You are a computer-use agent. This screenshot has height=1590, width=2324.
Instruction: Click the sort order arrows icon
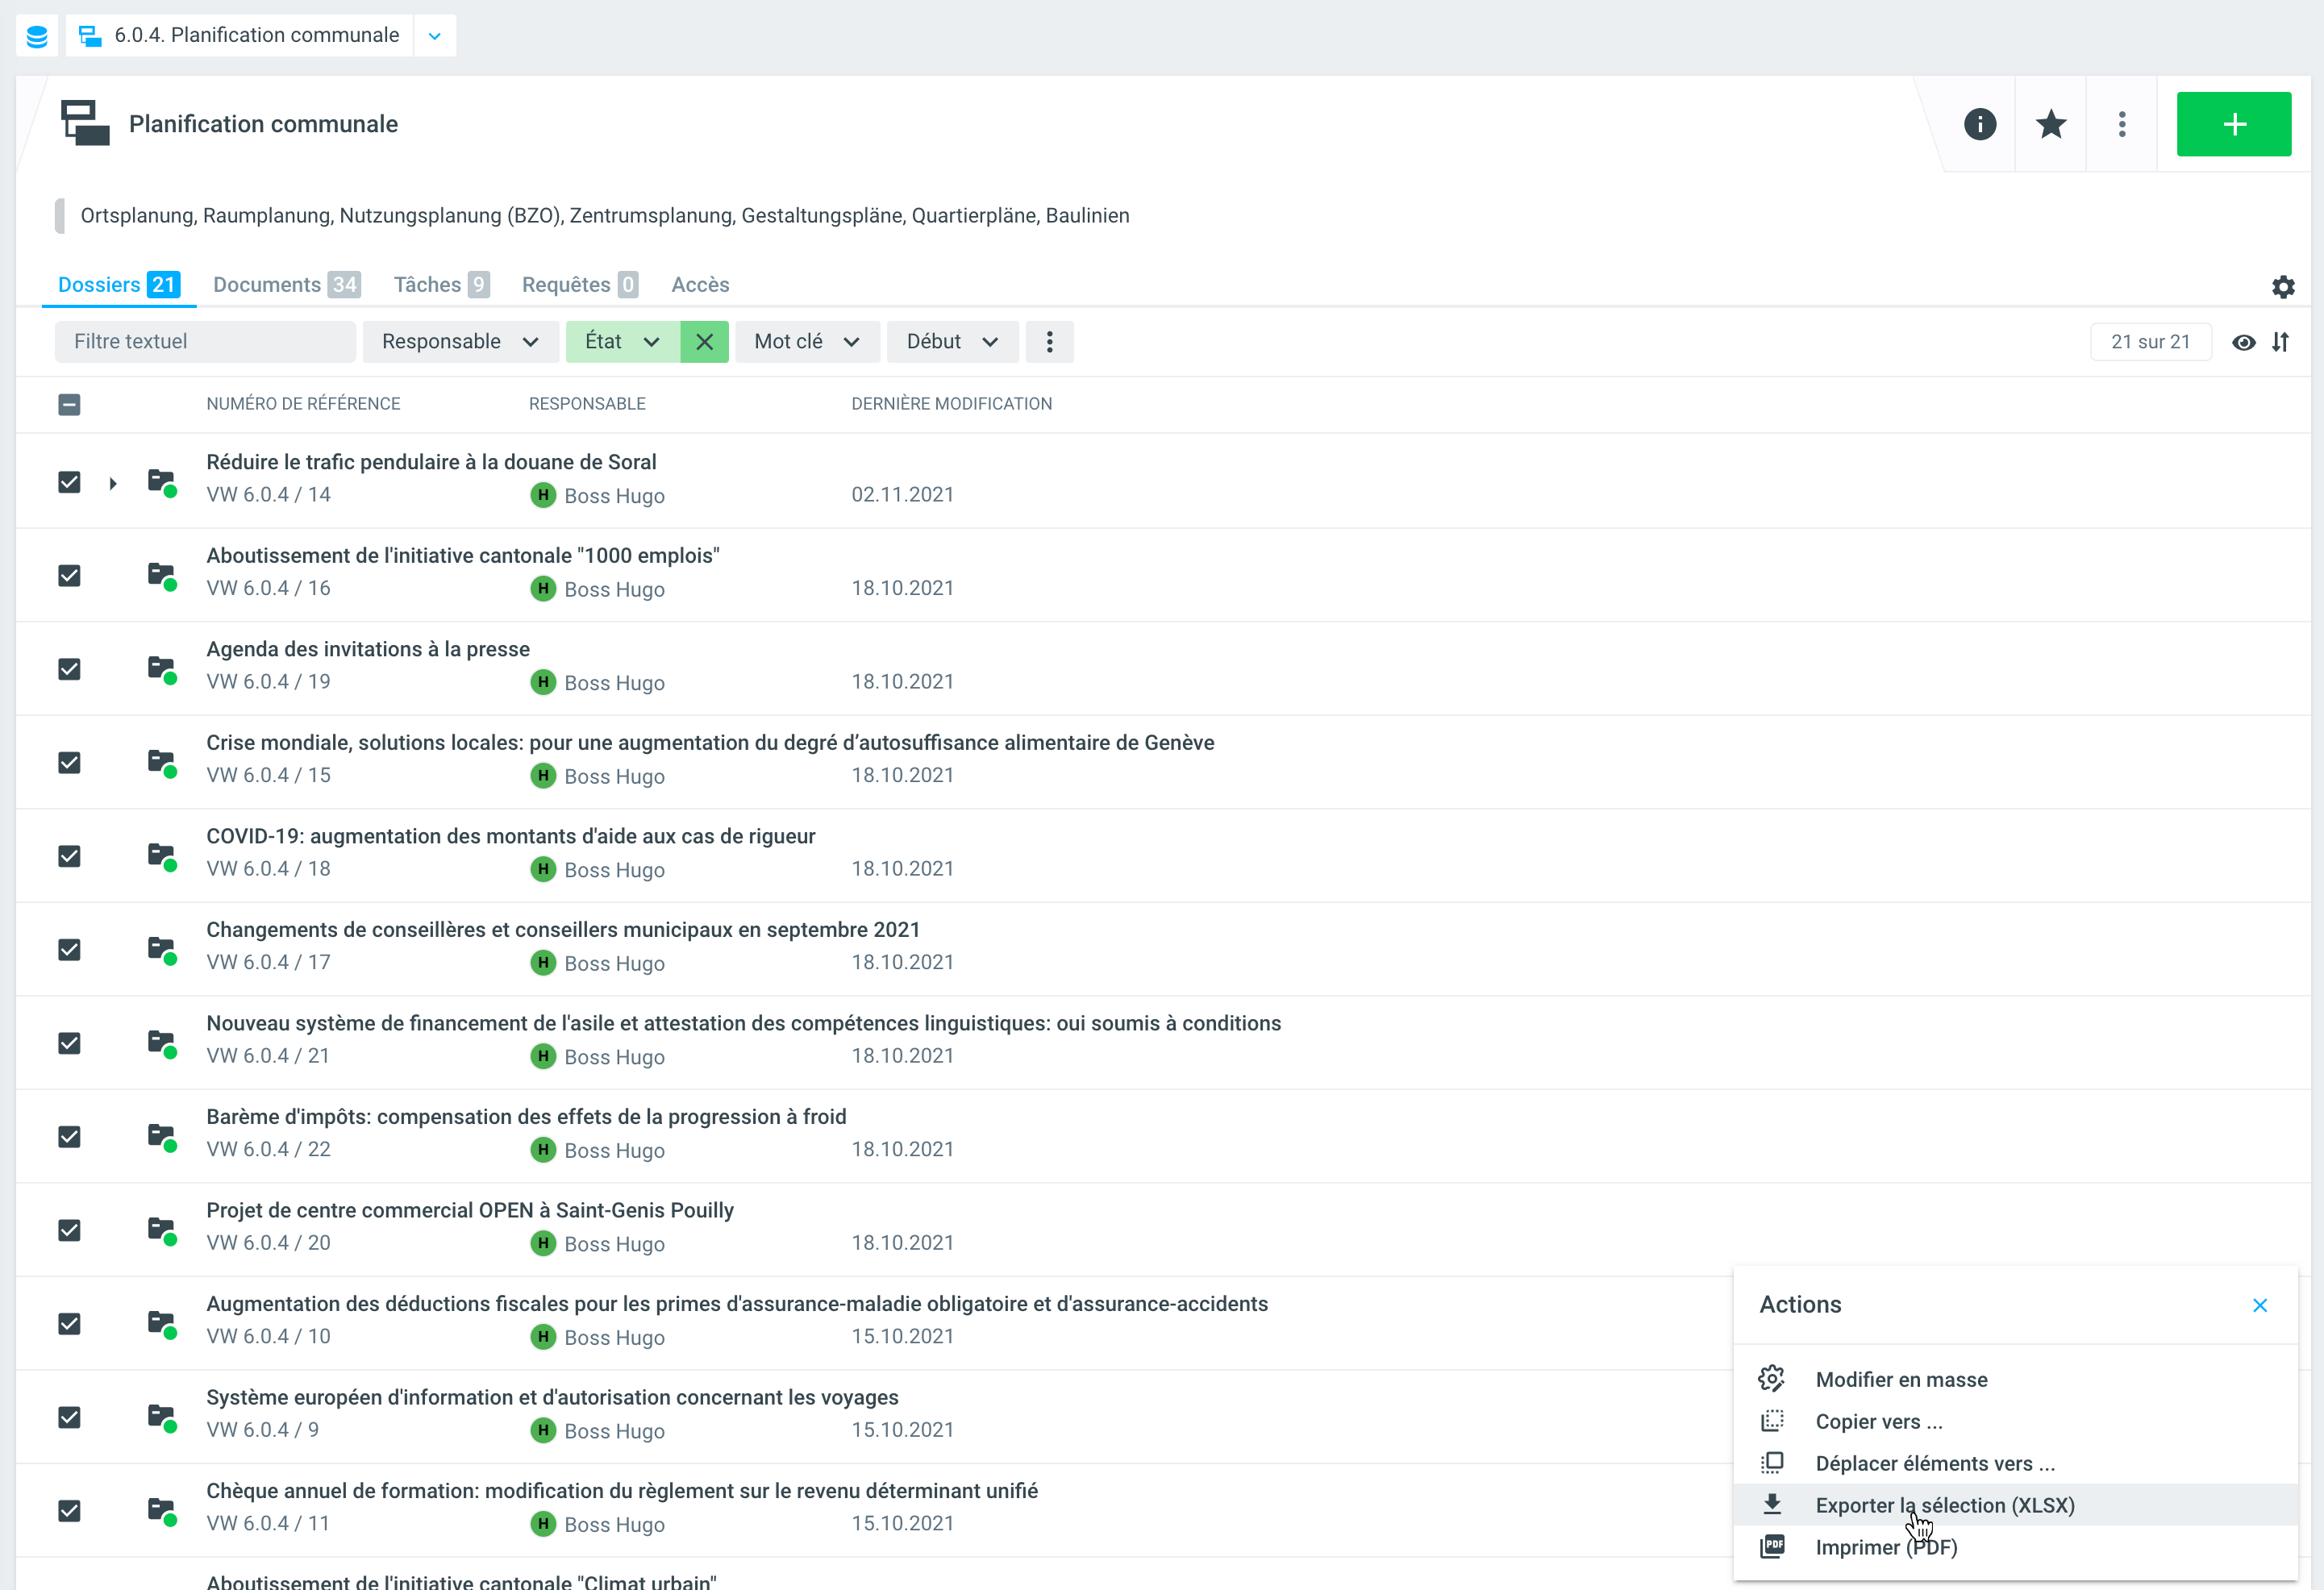[2280, 342]
